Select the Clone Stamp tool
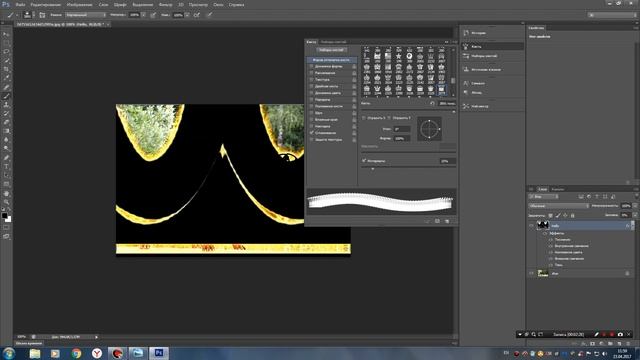 [6, 105]
